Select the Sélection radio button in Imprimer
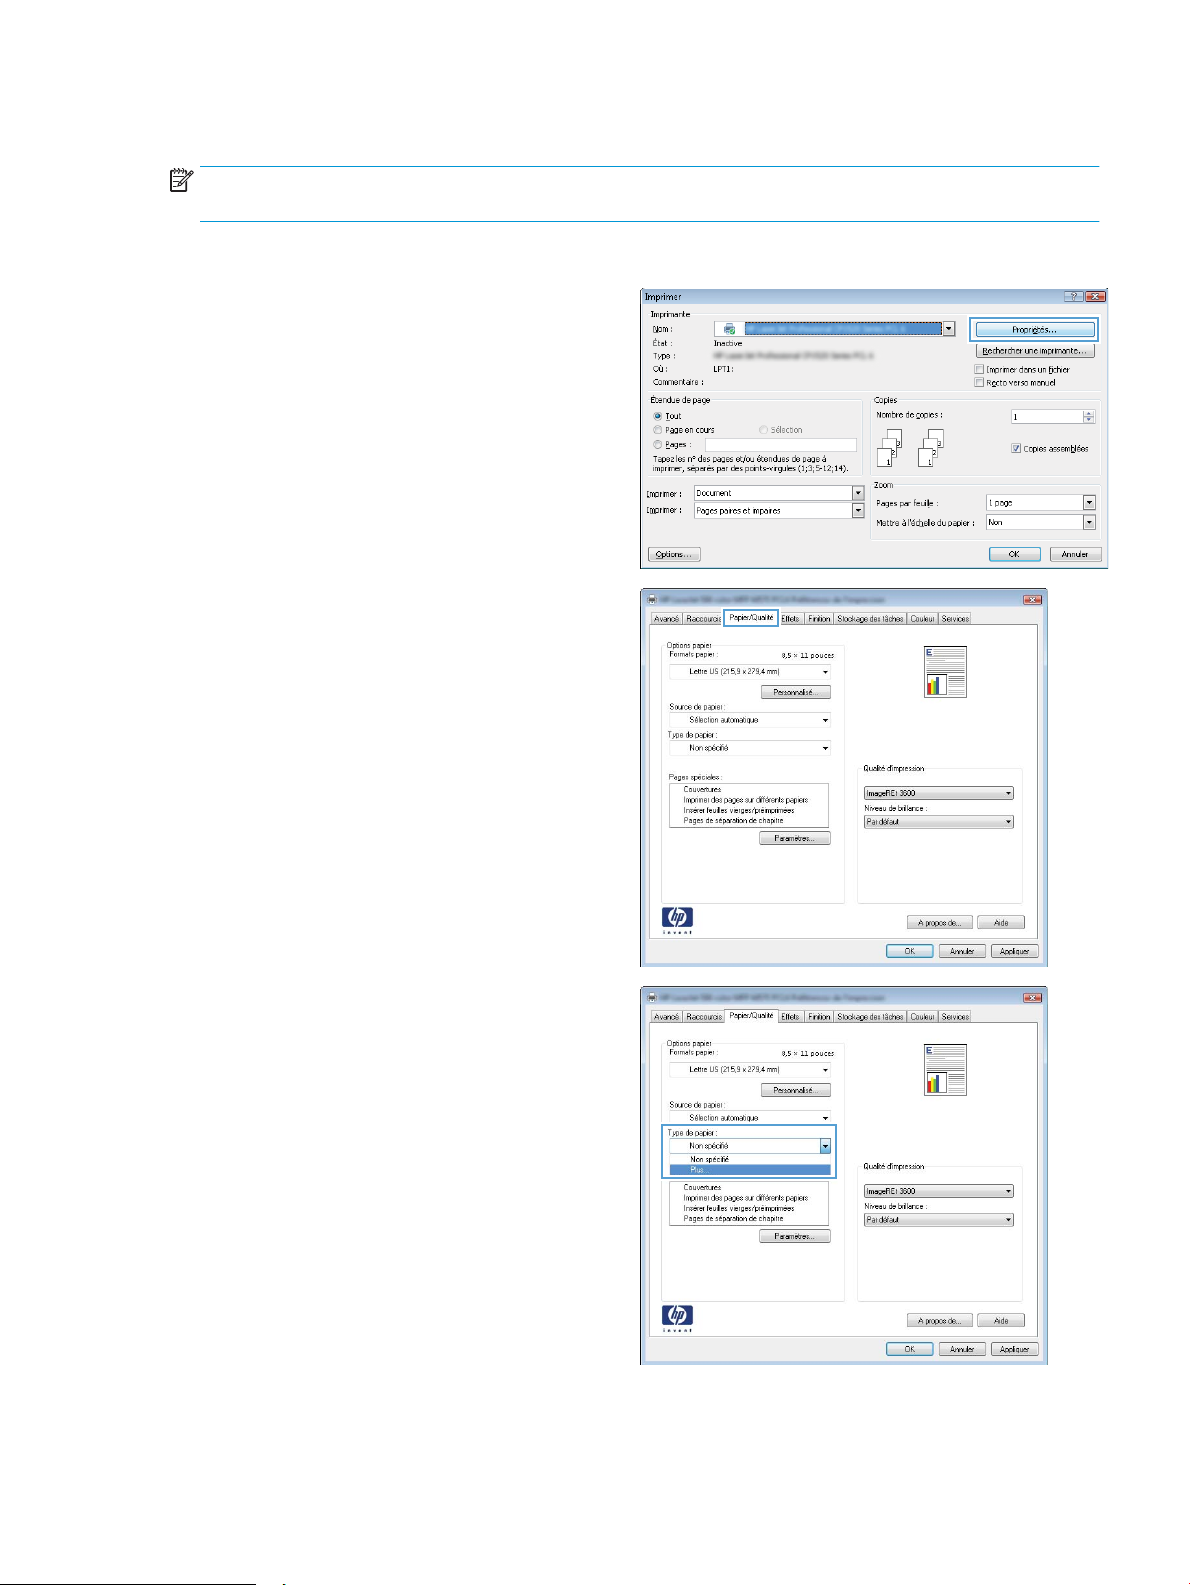Screen dimensions: 1190x1585 click(763, 430)
